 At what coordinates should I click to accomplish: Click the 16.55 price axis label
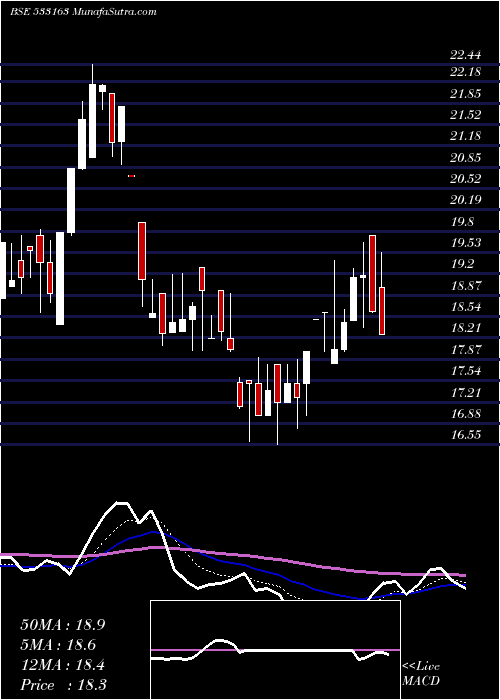[466, 435]
